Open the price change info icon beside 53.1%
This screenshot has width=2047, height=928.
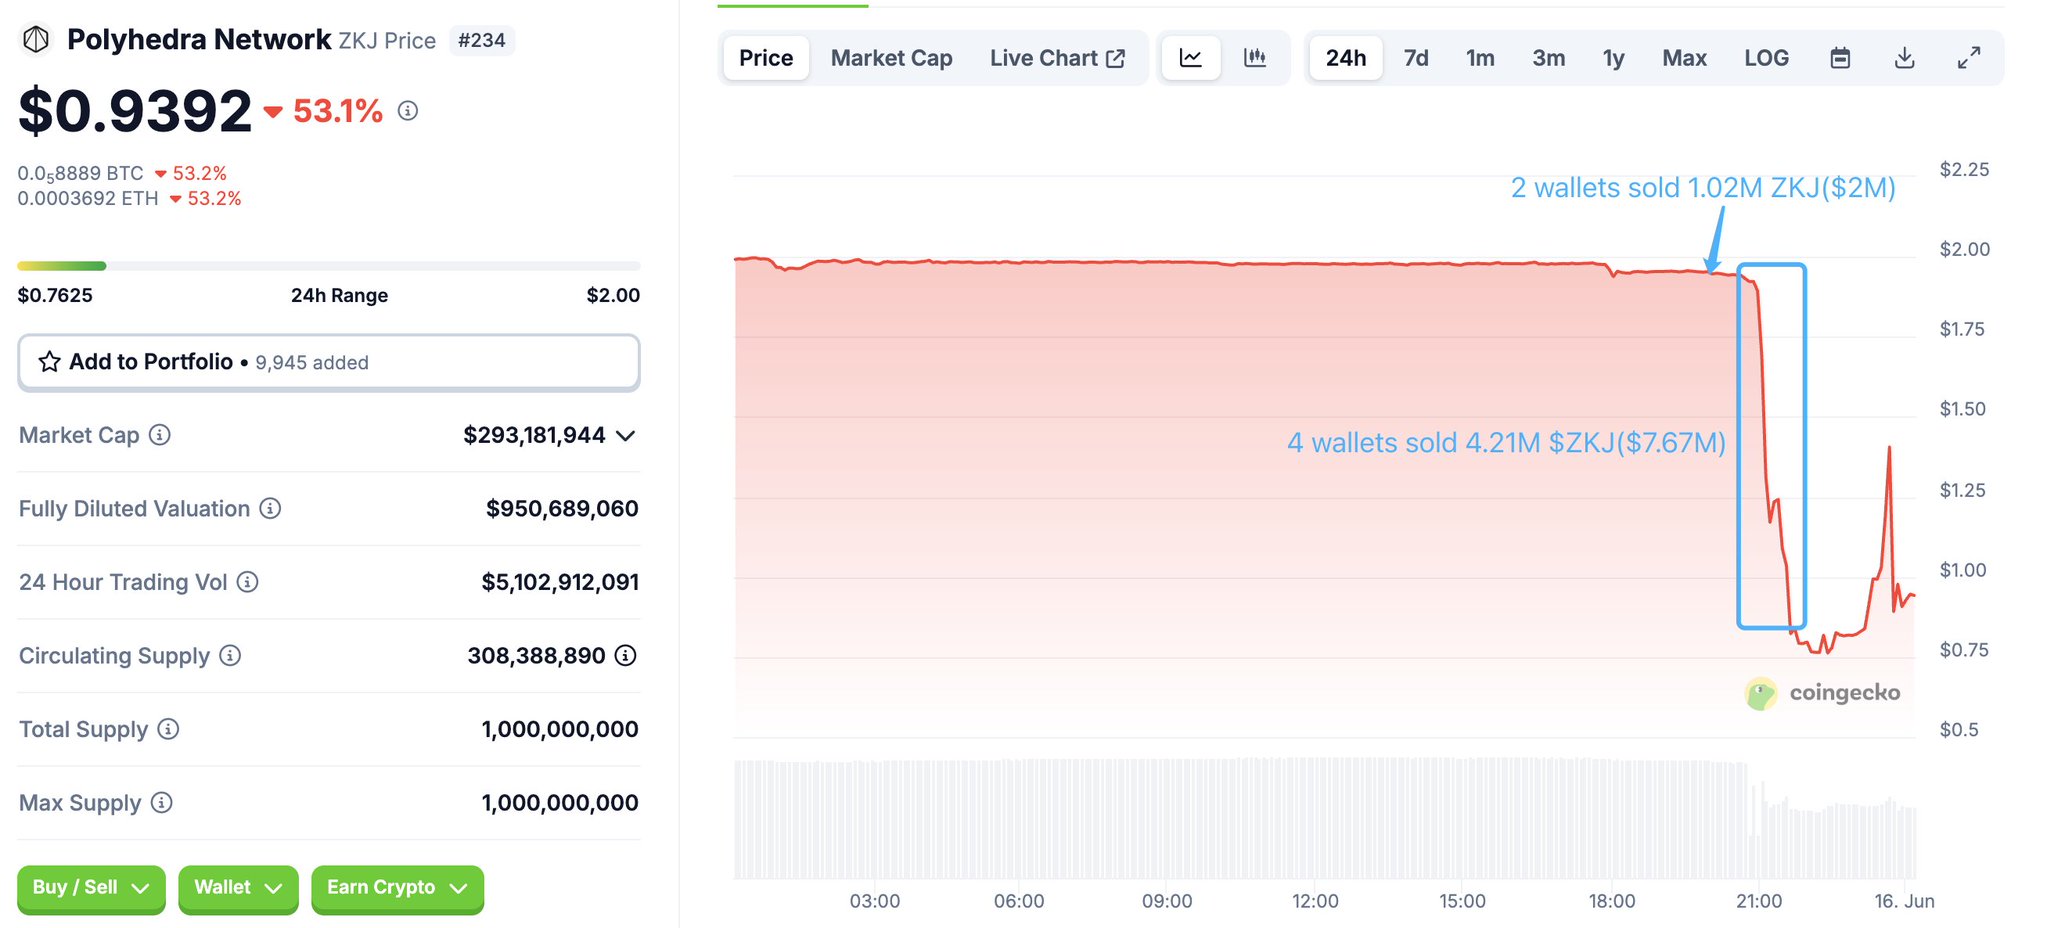(407, 111)
